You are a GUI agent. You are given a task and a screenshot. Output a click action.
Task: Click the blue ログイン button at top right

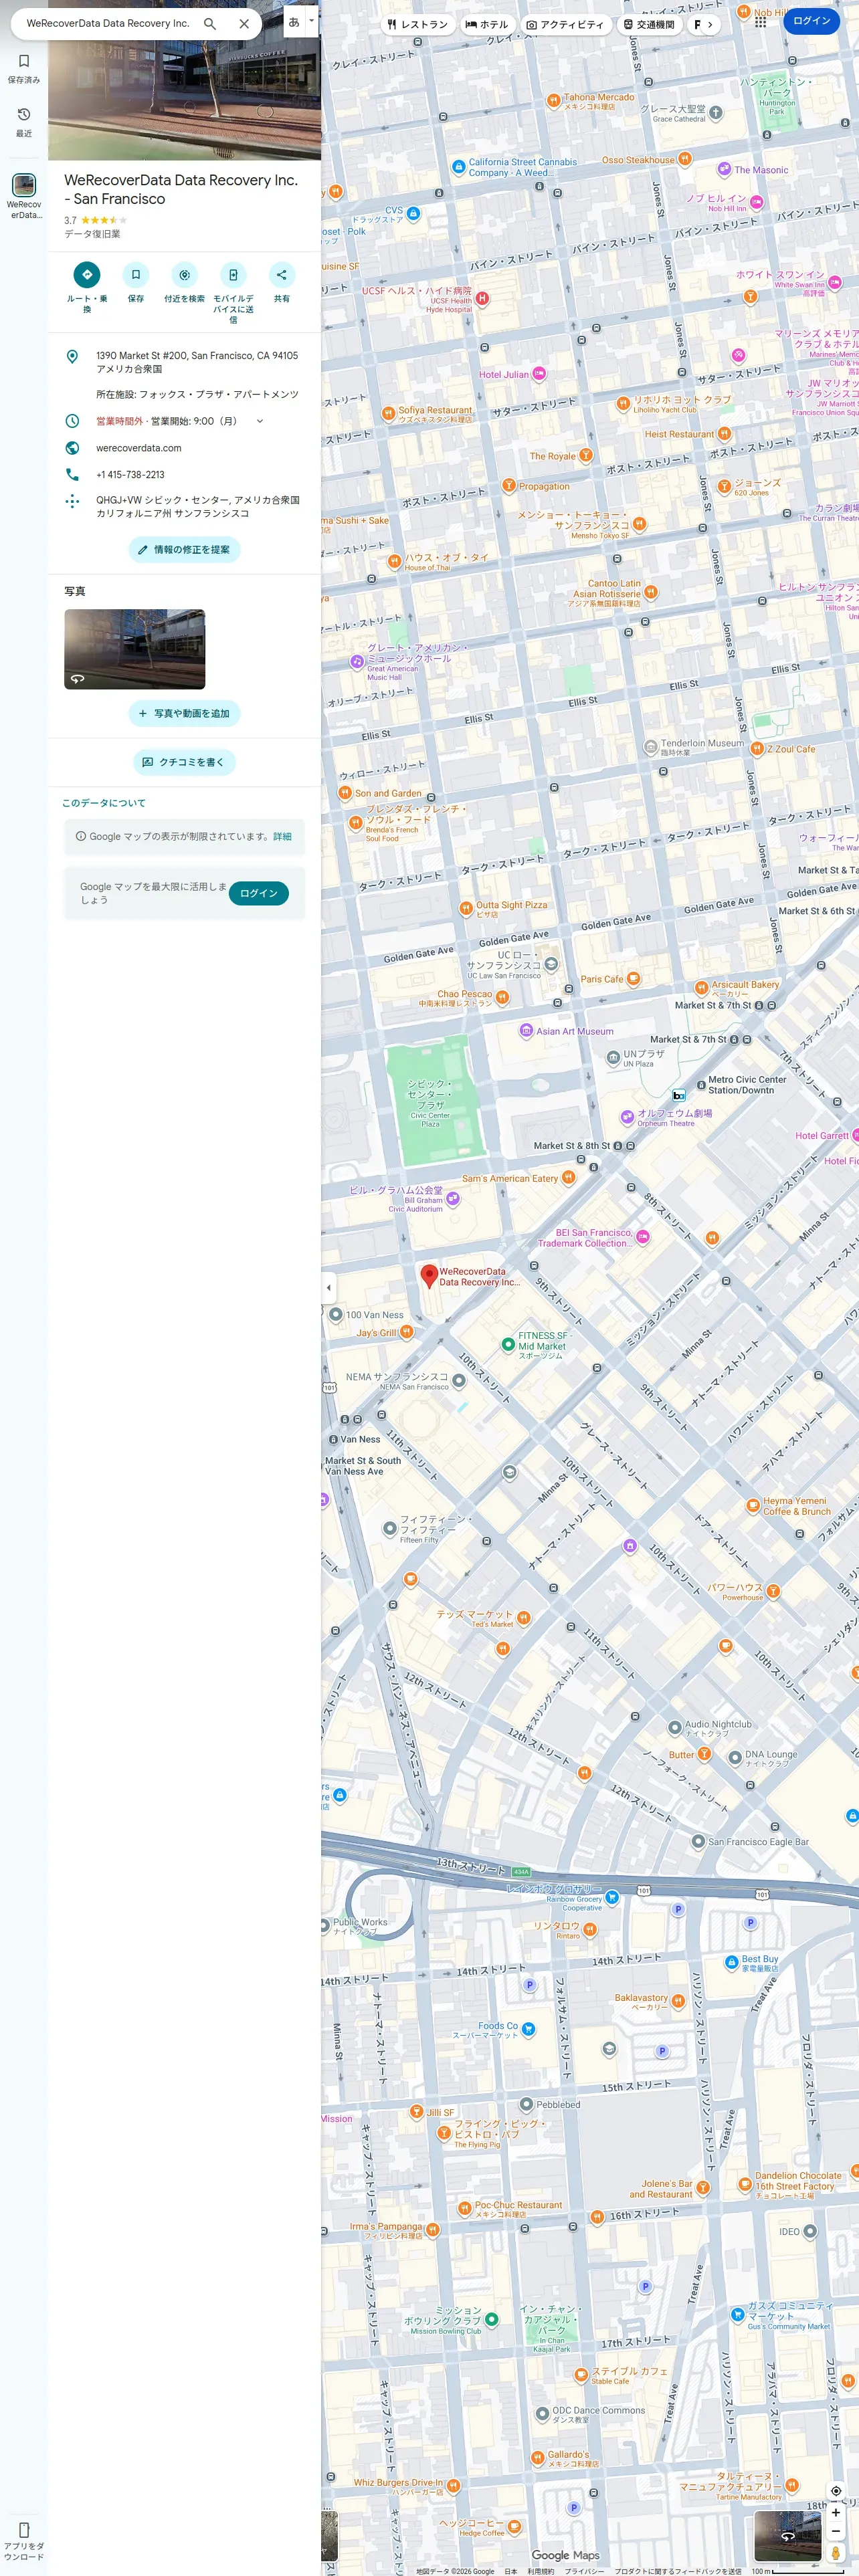(811, 21)
